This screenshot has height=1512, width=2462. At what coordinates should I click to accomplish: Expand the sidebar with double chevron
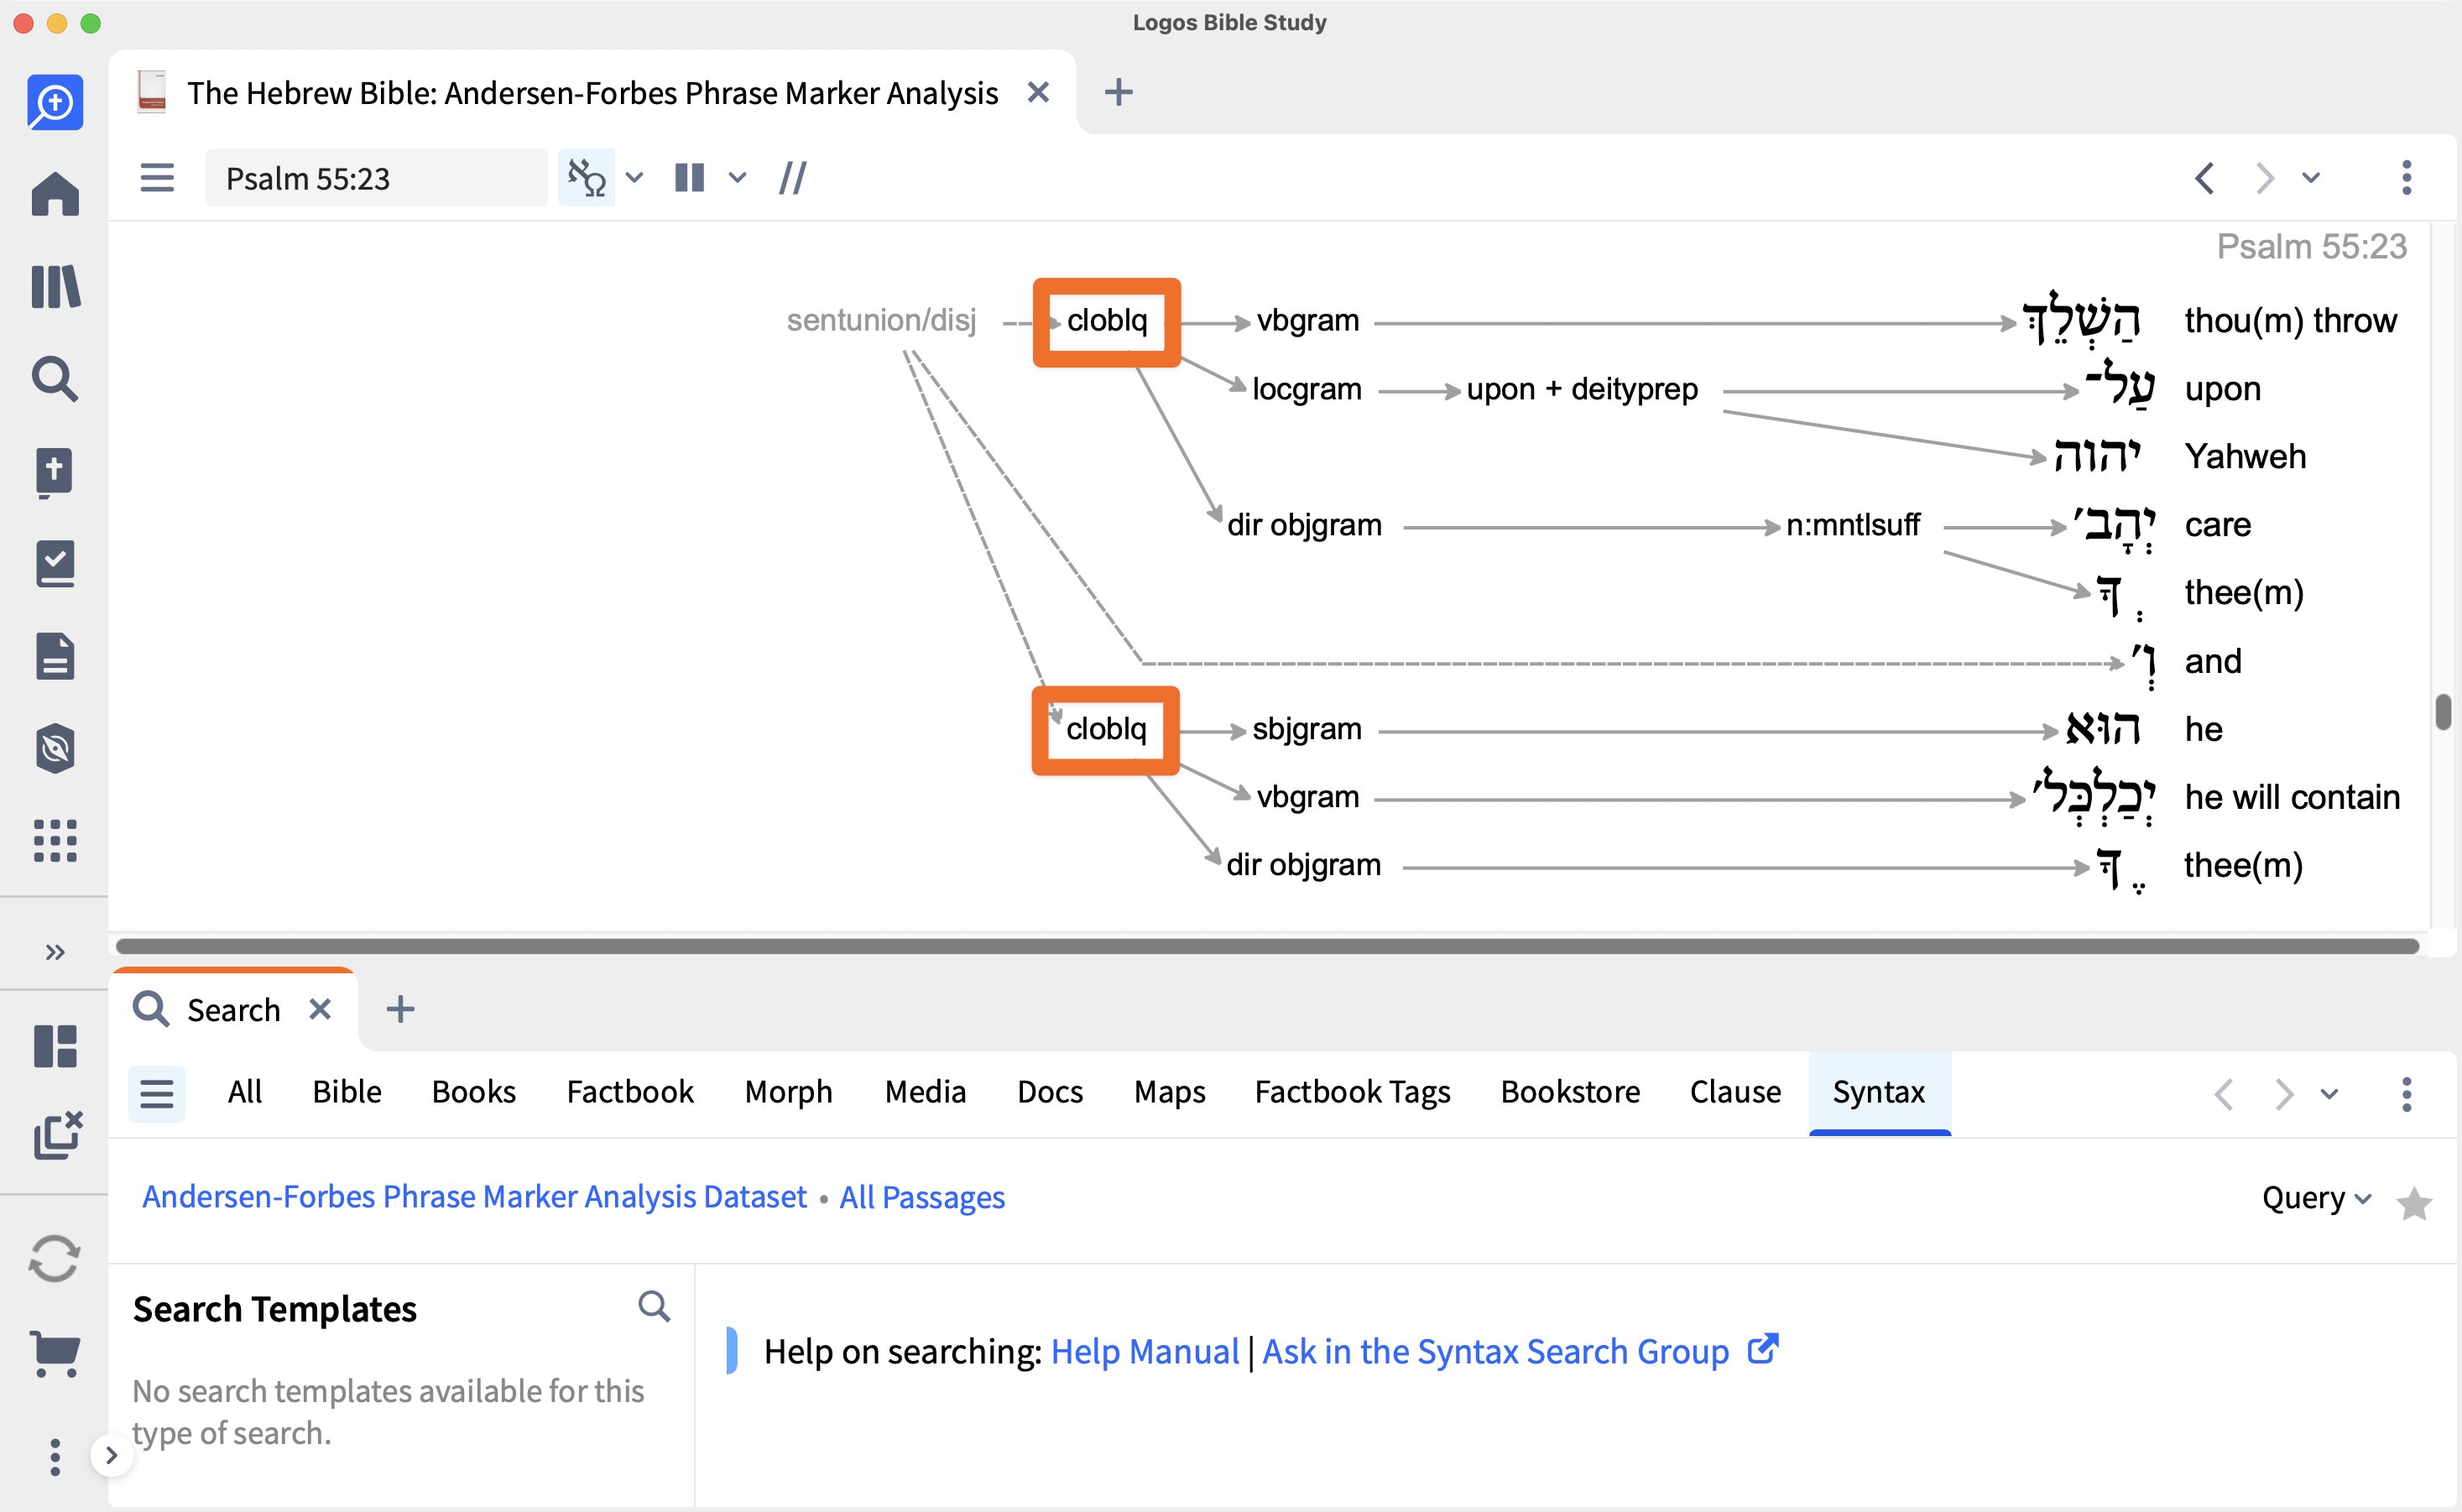54,951
